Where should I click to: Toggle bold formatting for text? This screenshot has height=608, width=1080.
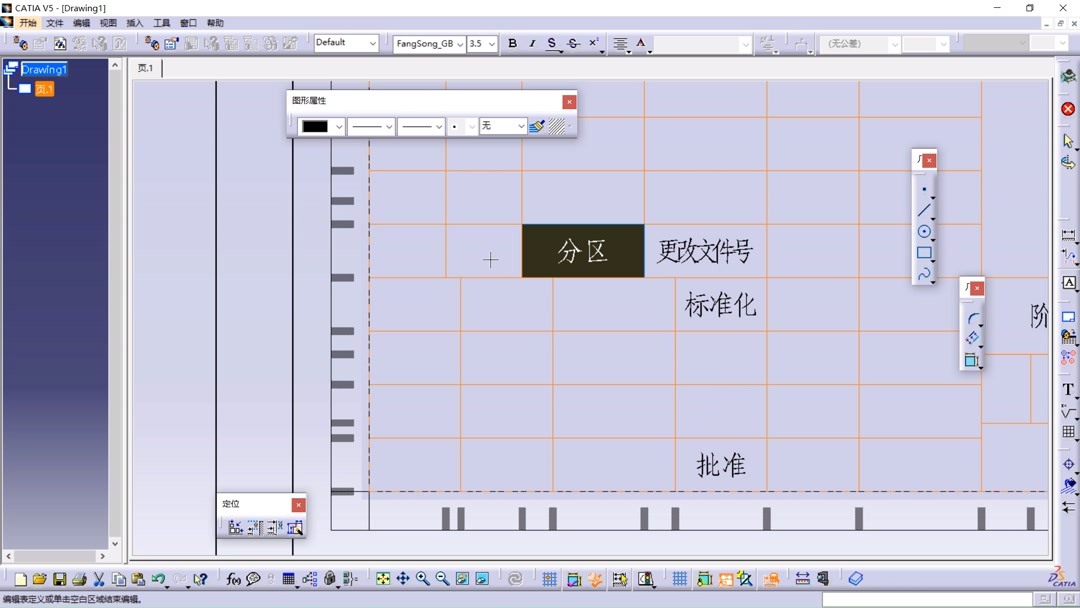tap(512, 44)
